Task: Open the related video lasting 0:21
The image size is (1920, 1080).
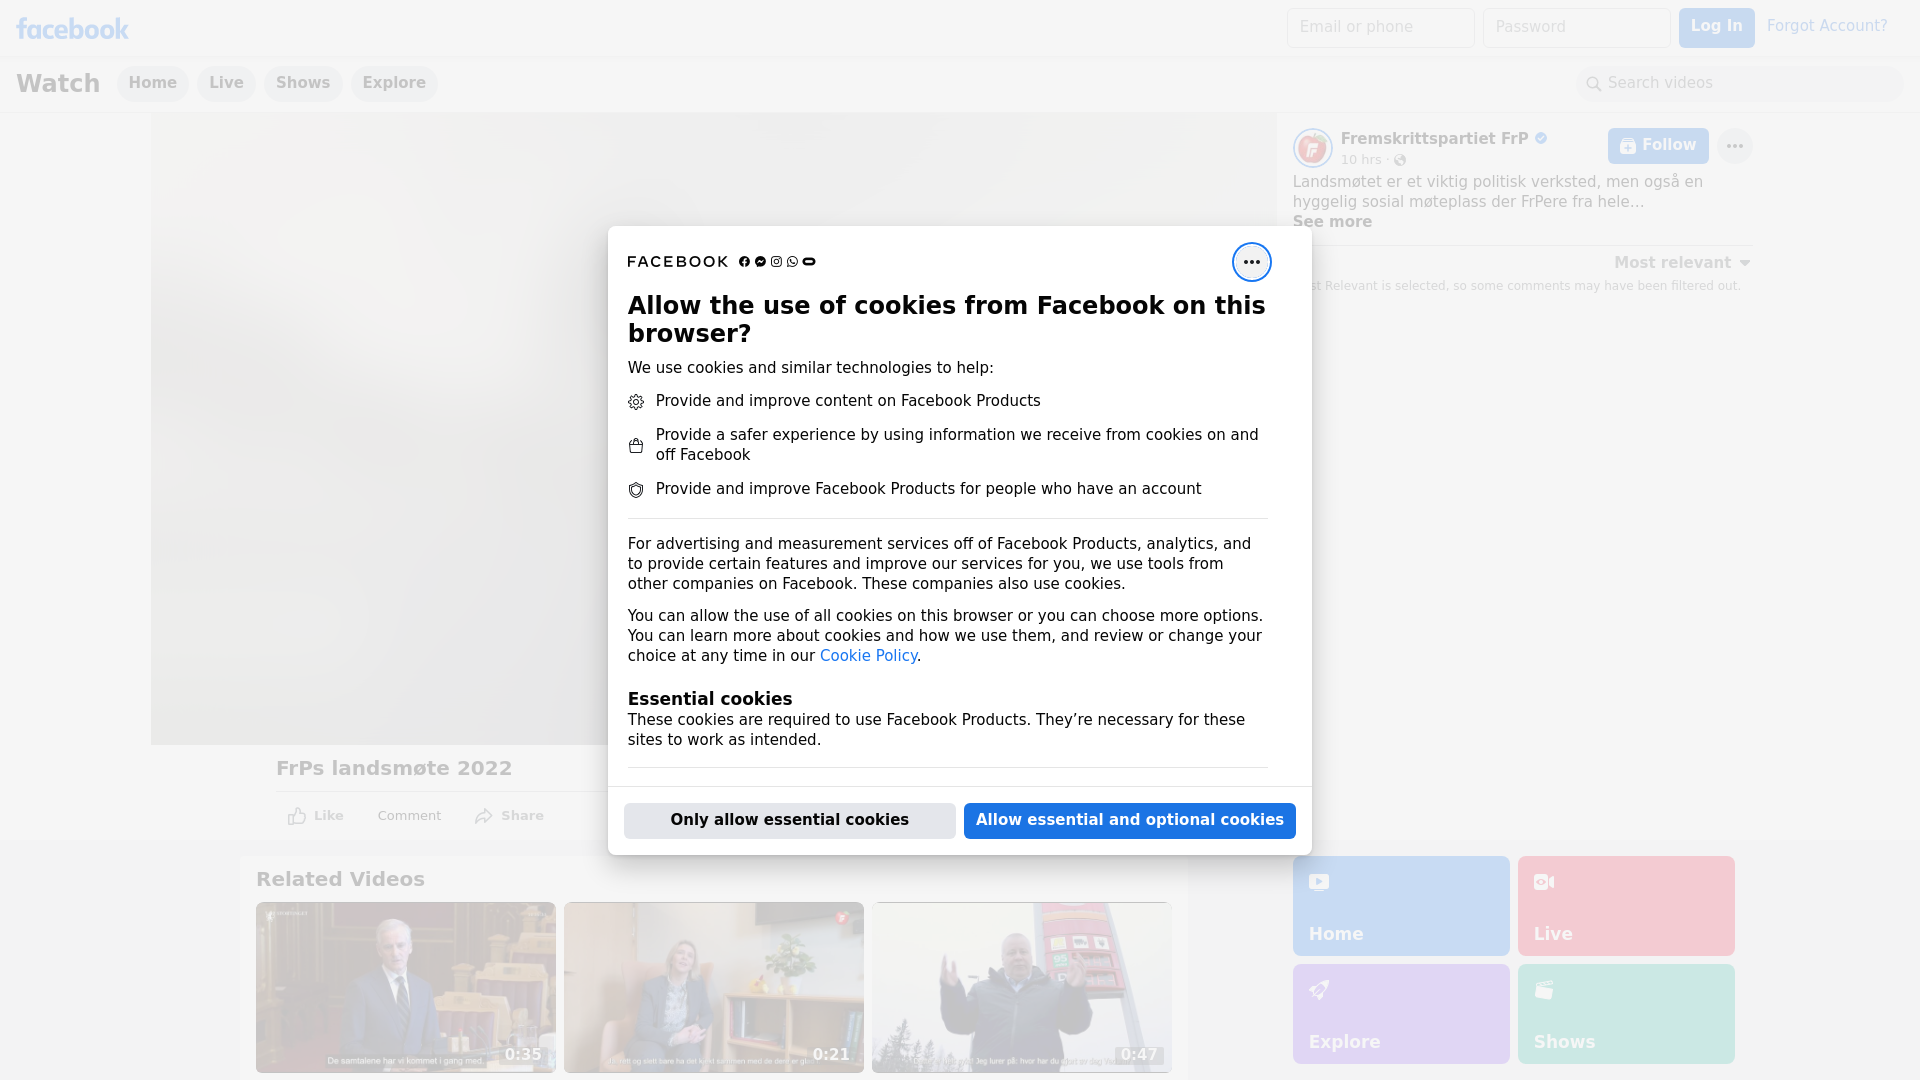Action: [714, 988]
